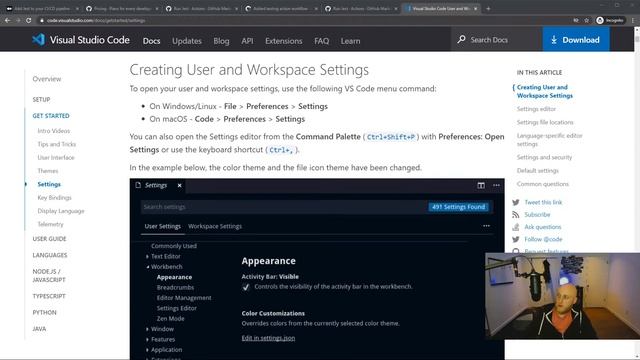This screenshot has height=360, width=640.
Task: Click the search magnifier icon
Action: point(461,40)
